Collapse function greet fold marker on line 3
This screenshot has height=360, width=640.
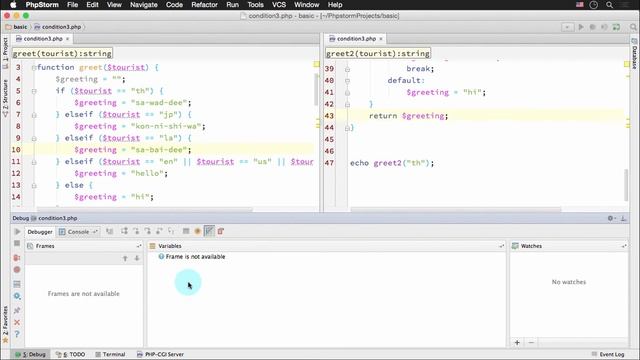pos(34,68)
